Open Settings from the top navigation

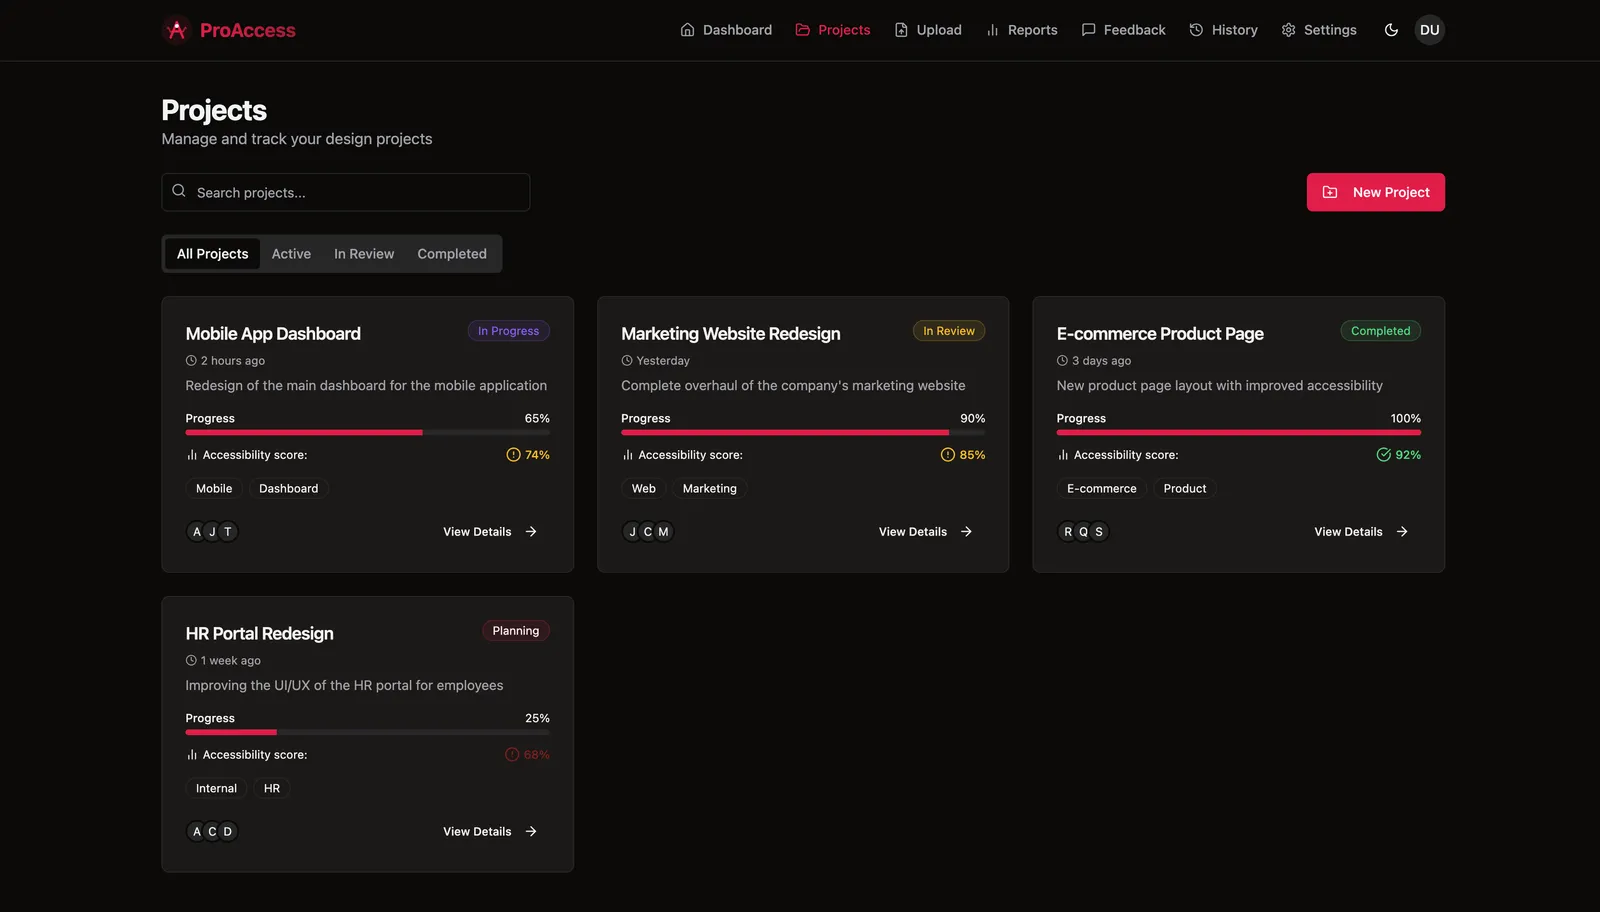pyautogui.click(x=1319, y=30)
